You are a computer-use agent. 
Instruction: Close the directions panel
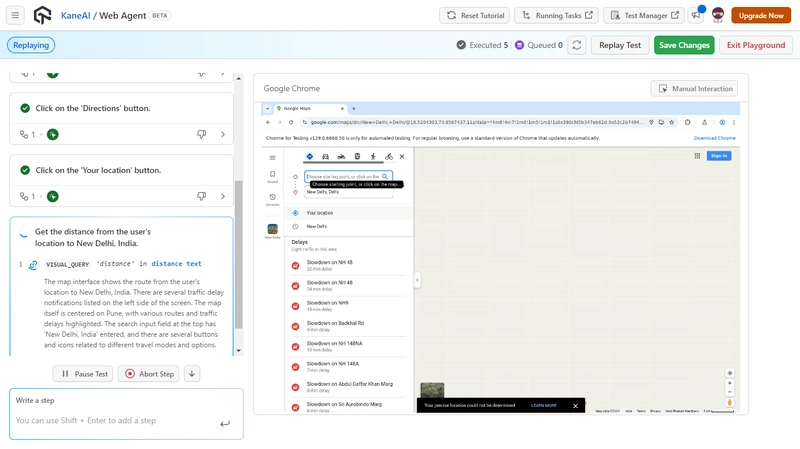(x=402, y=157)
